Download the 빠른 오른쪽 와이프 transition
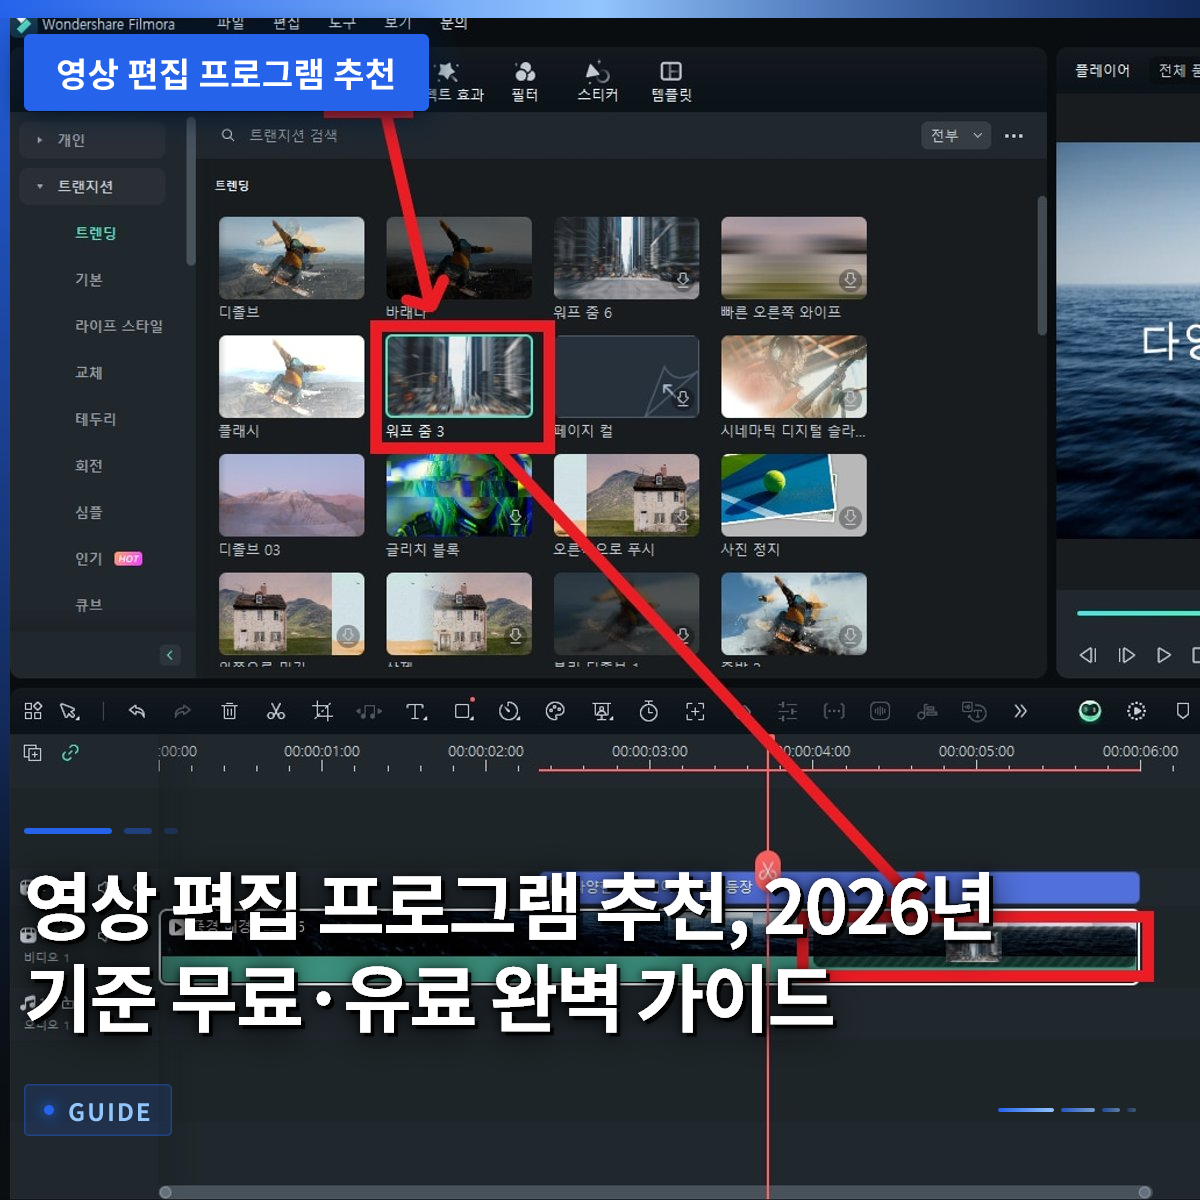1200x1200 pixels. 850,280
